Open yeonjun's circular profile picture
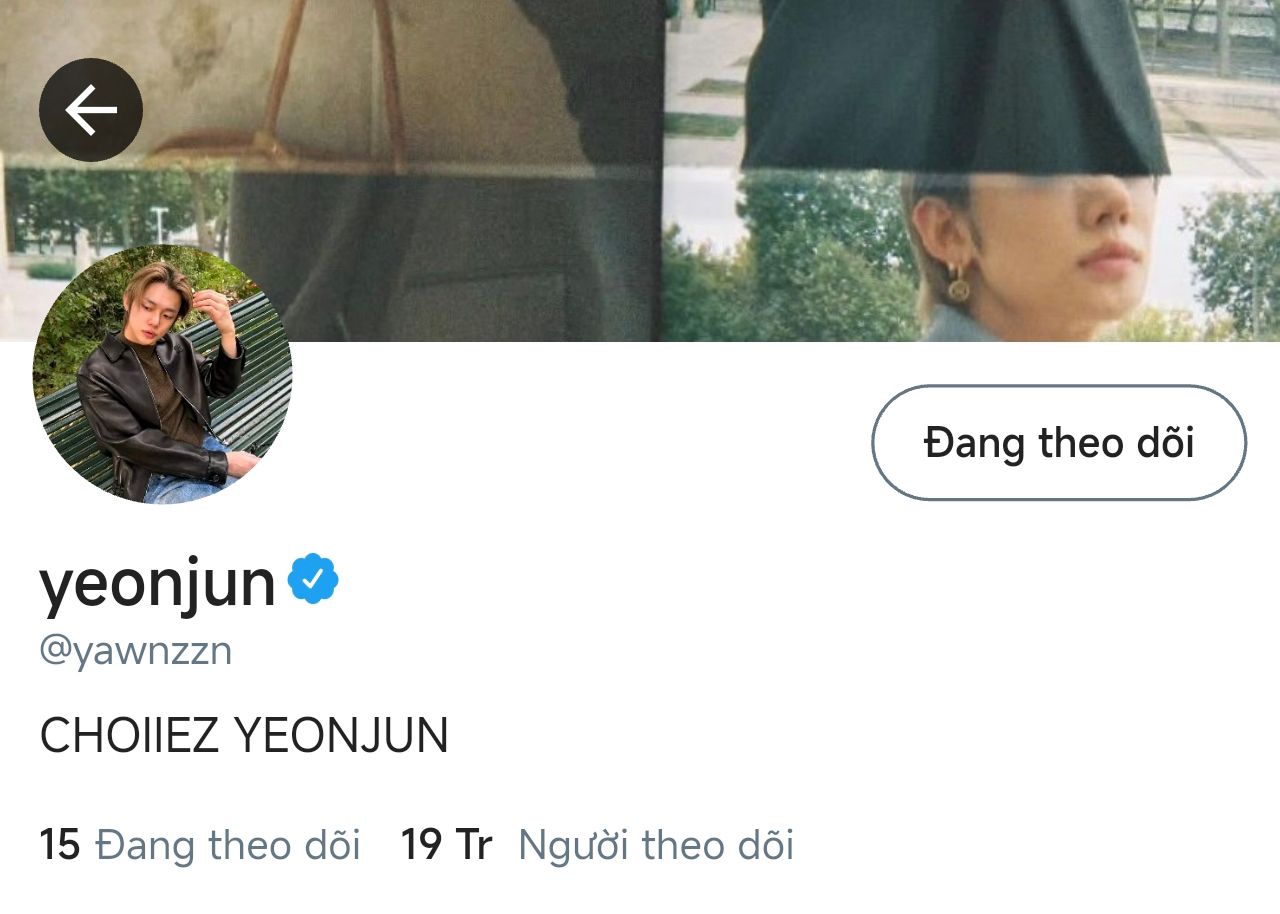Viewport: 1280px width, 914px height. [x=162, y=374]
